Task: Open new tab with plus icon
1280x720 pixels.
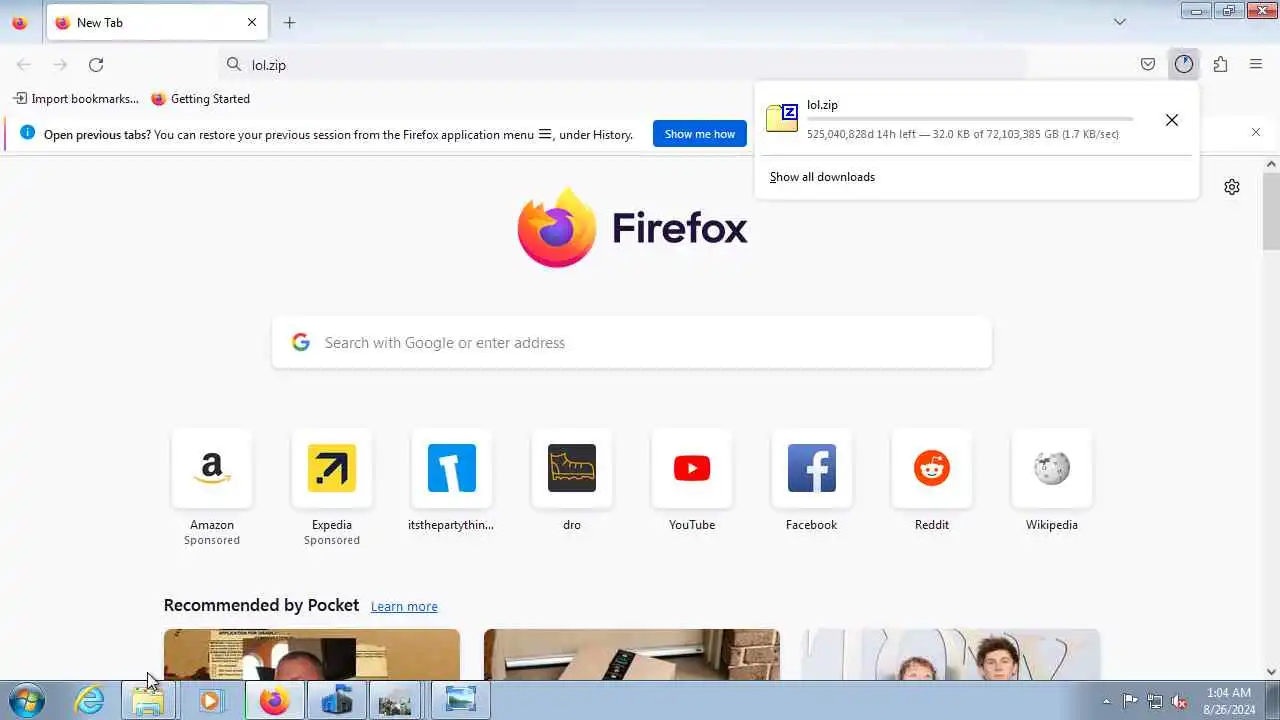Action: (289, 22)
